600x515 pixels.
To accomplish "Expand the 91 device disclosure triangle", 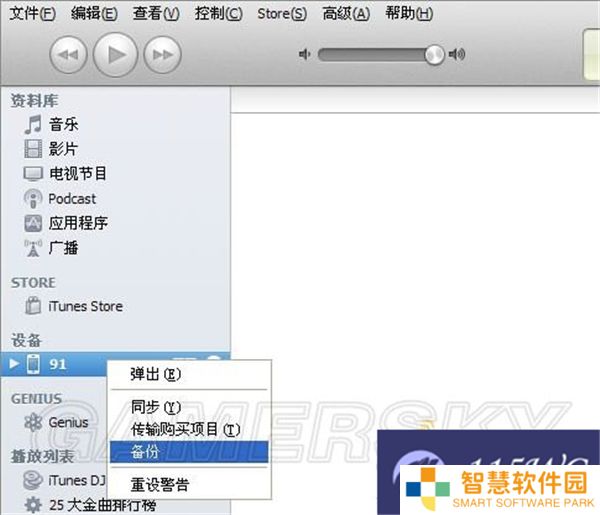I will [14, 363].
